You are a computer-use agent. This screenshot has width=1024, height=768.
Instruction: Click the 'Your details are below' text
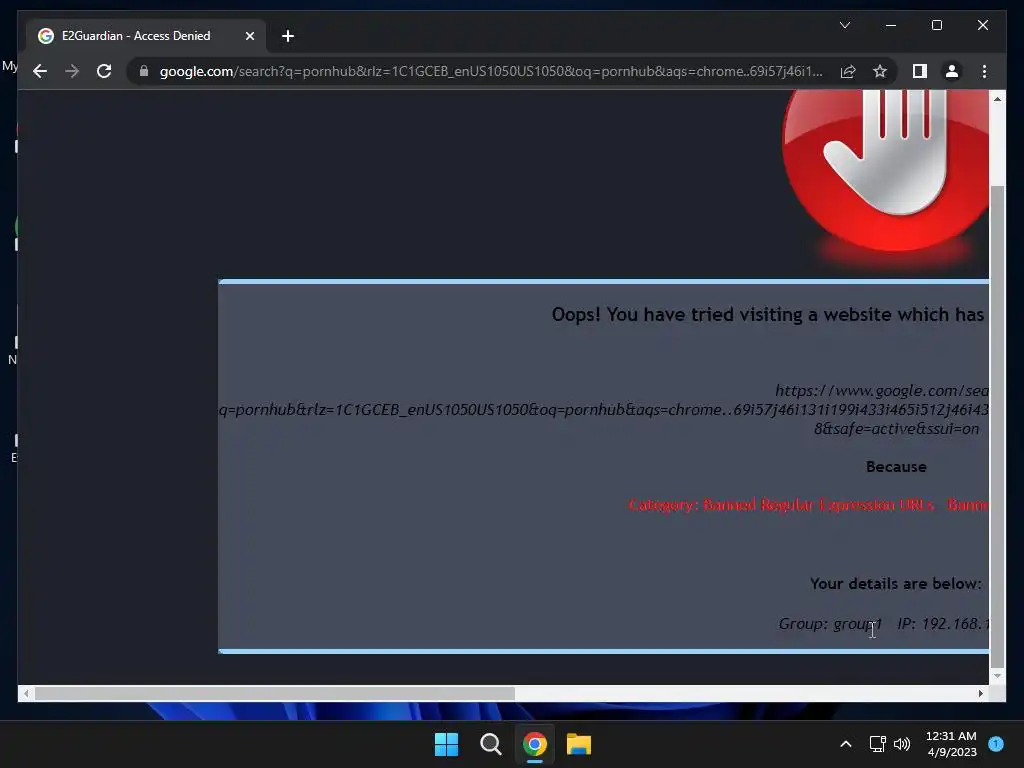pos(896,584)
